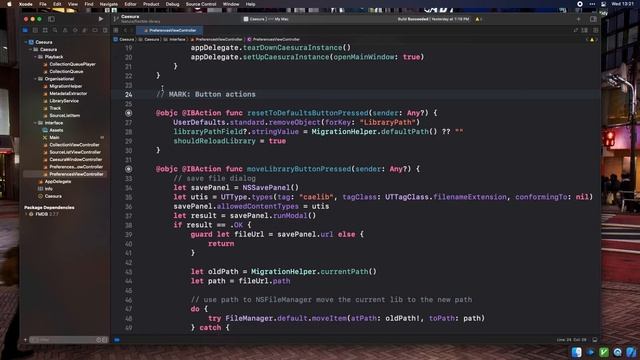640x360 pixels.
Task: Open Main storyboard in navigator
Action: (54, 138)
